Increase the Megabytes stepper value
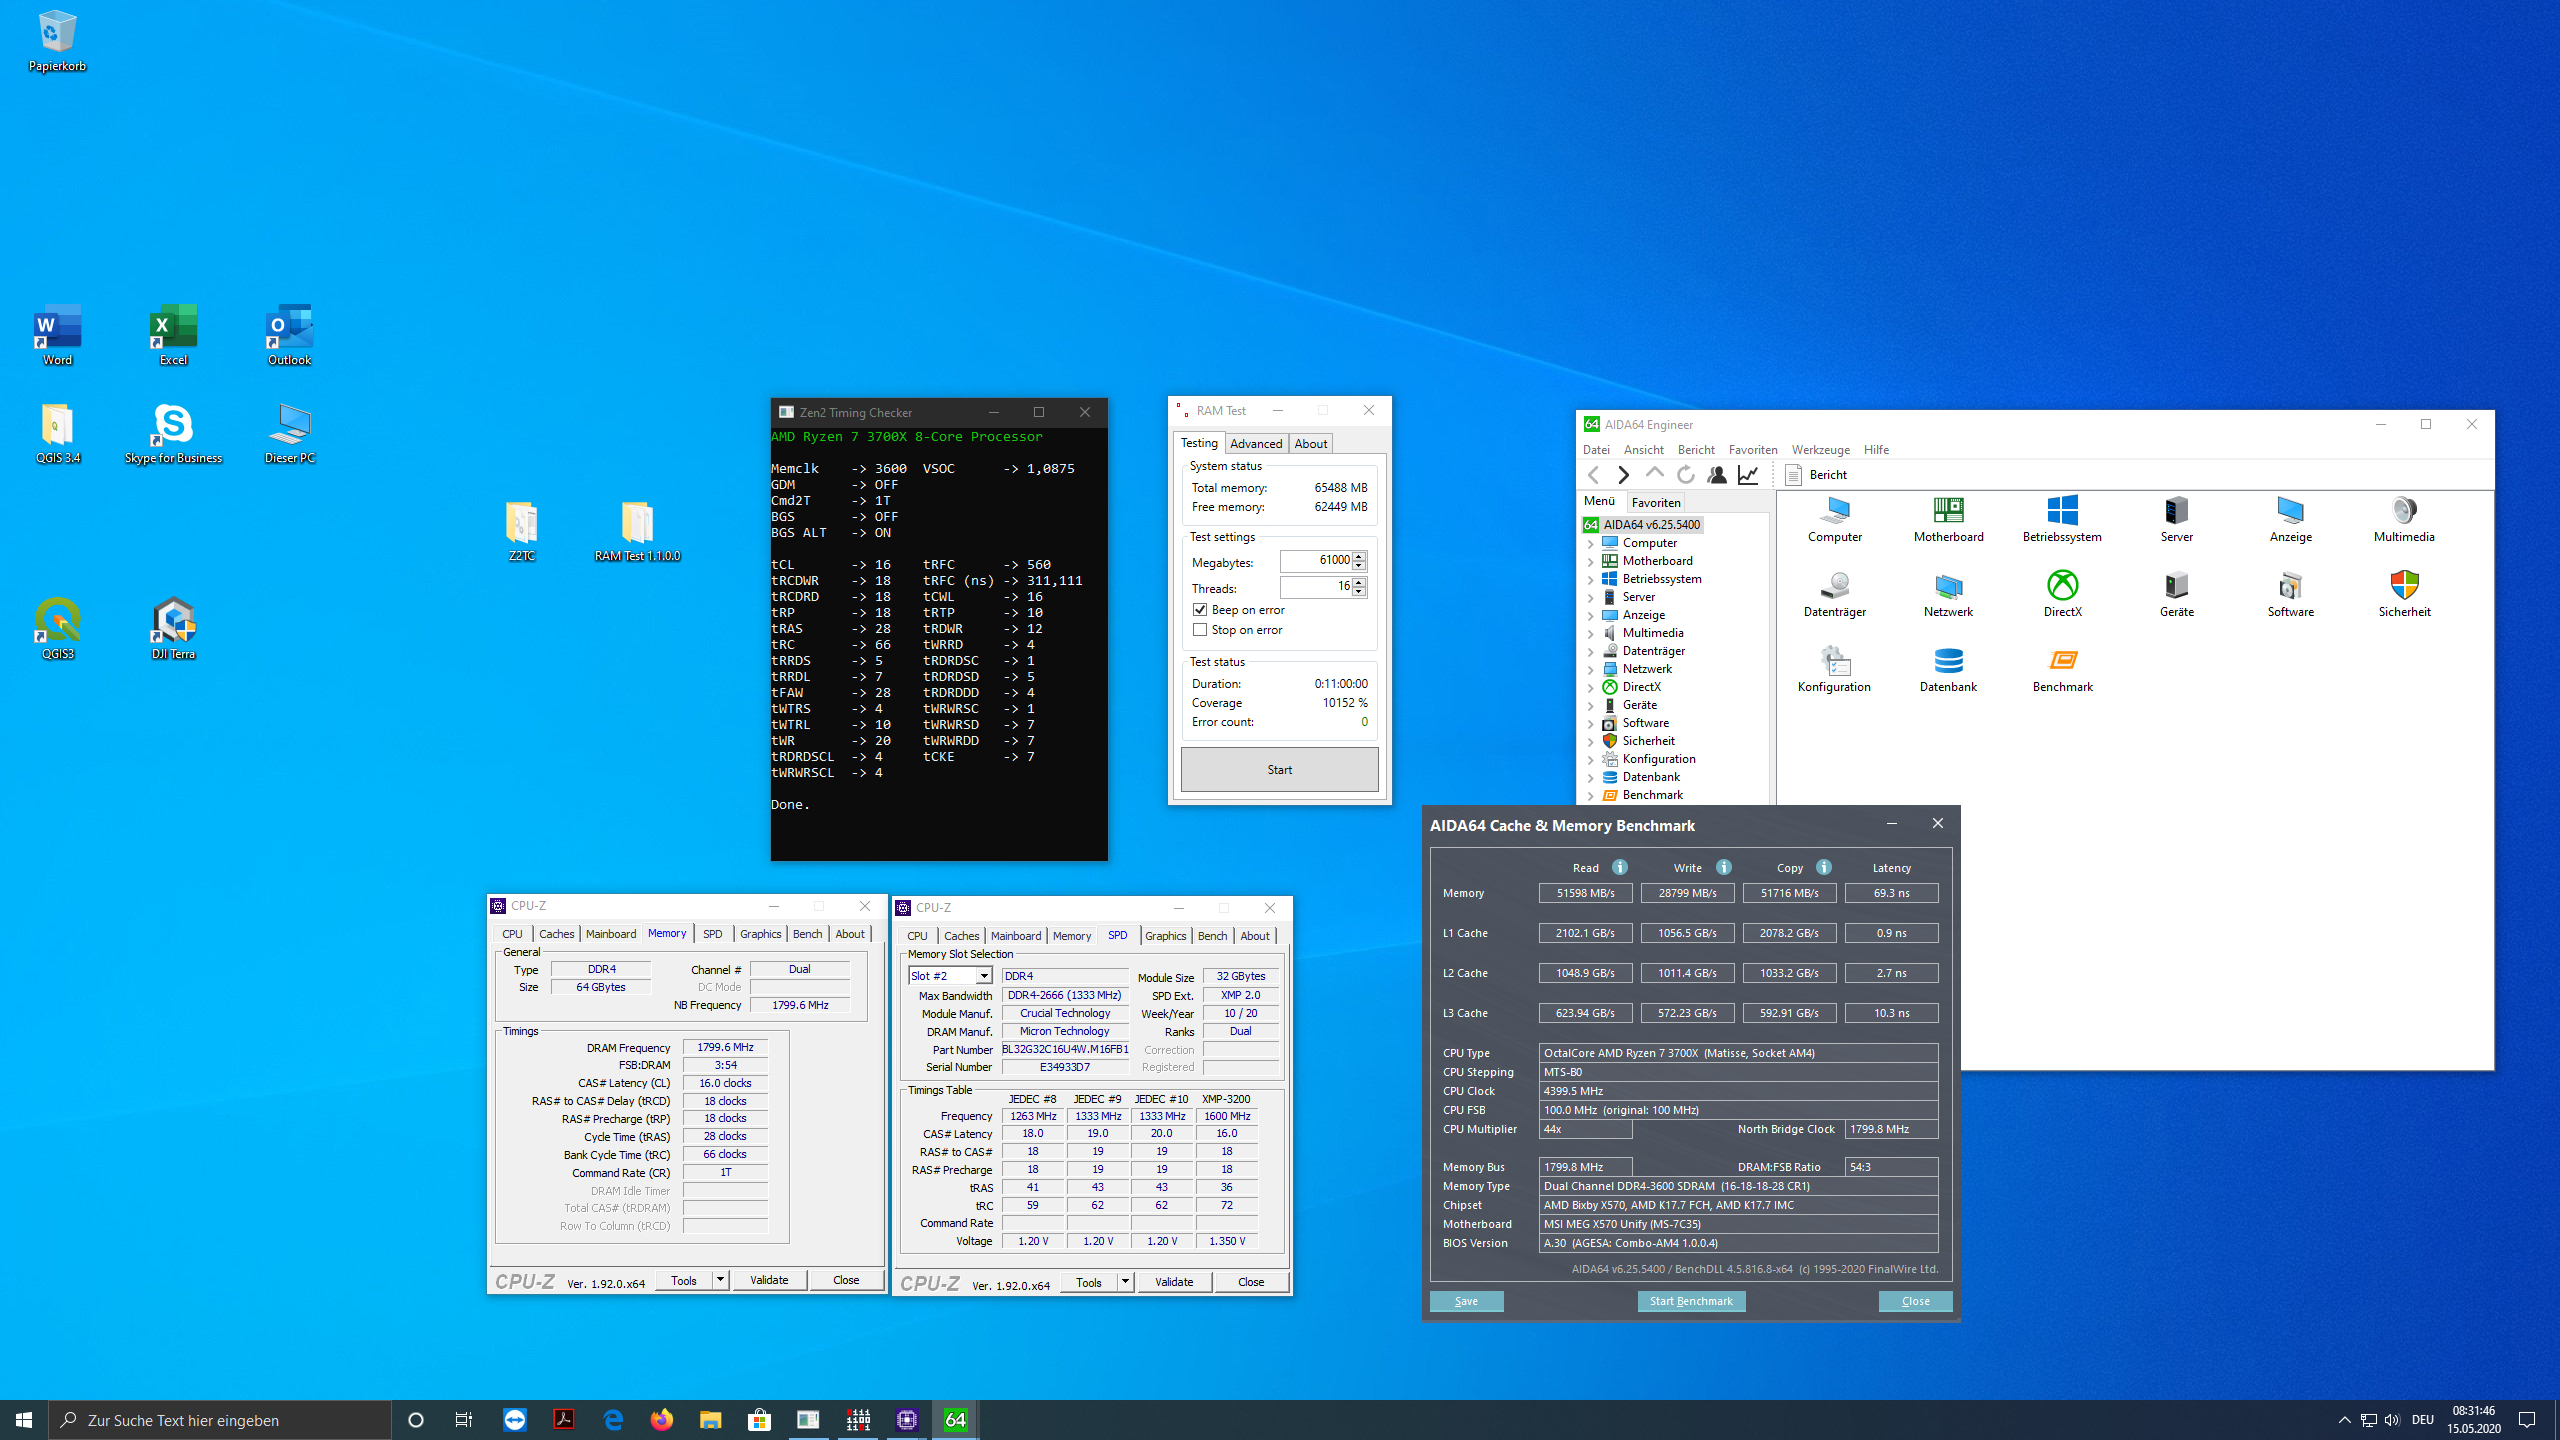This screenshot has width=2560, height=1440. point(1359,556)
